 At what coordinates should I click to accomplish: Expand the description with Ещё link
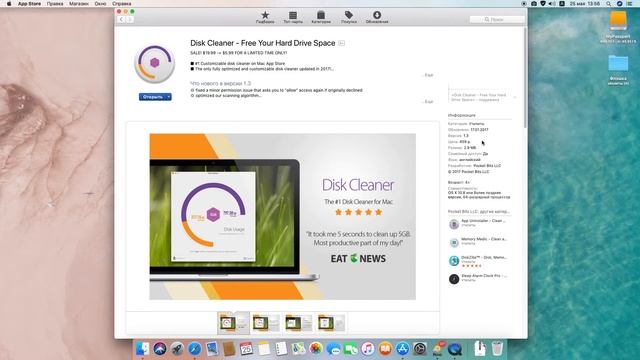[x=428, y=75]
